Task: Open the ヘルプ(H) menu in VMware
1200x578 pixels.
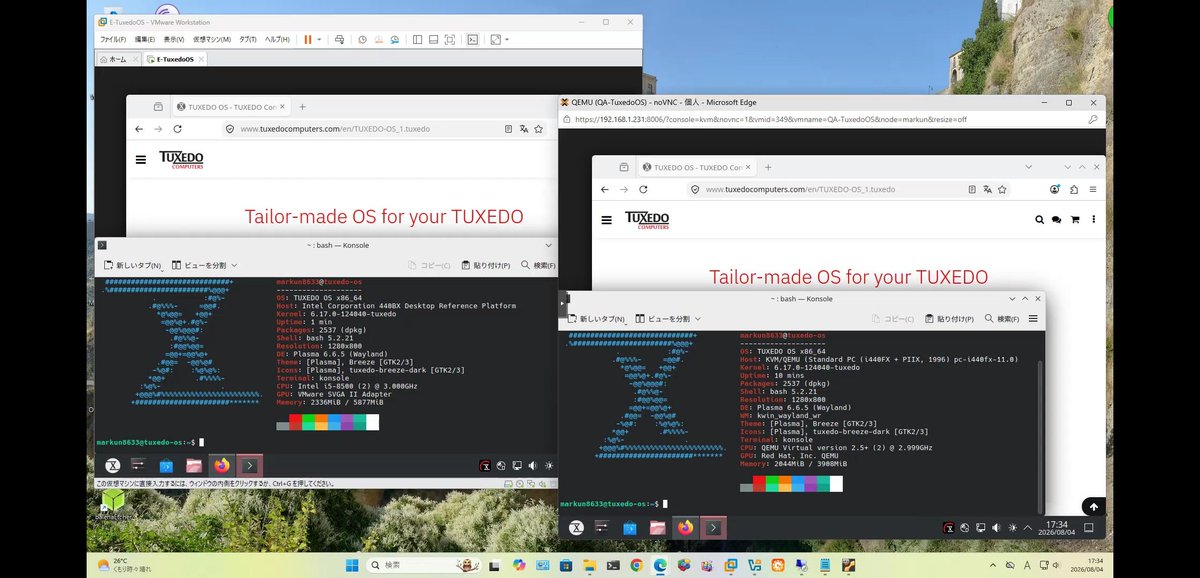Action: coord(277,39)
